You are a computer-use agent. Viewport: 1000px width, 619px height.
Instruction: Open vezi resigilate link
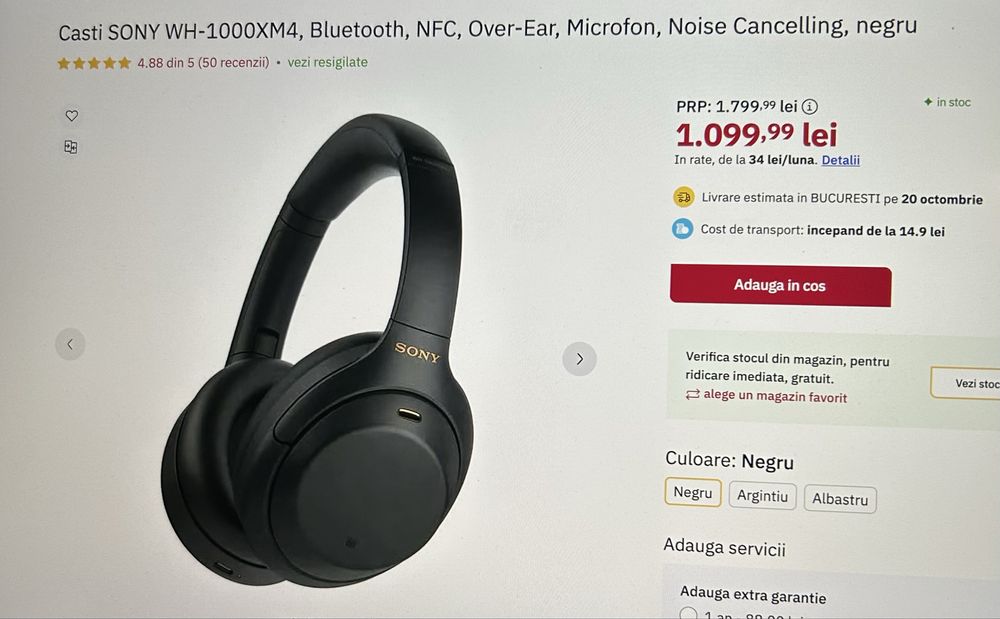pyautogui.click(x=327, y=62)
